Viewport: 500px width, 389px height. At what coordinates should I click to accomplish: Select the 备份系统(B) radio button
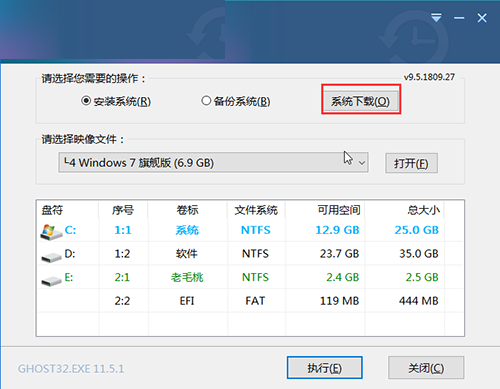(x=206, y=100)
